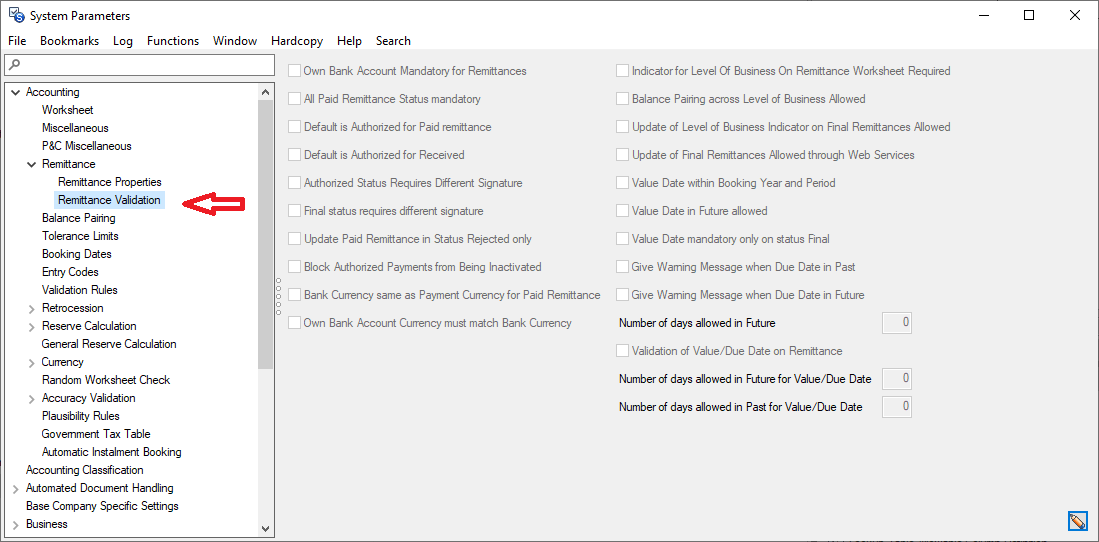Check Block Authorized Payments from Being Inactivated

295,267
